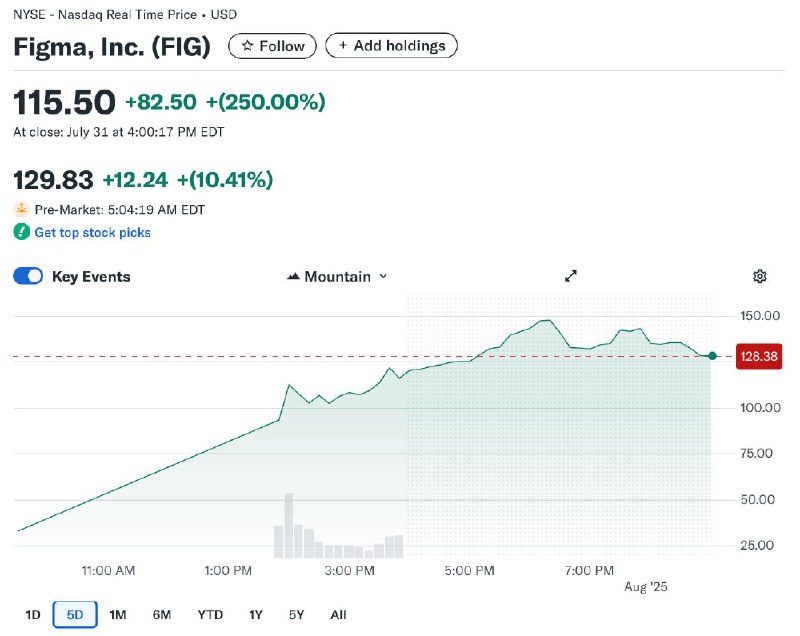Image resolution: width=800 pixels, height=636 pixels.
Task: Click the 100.00 axis label
Action: point(760,408)
